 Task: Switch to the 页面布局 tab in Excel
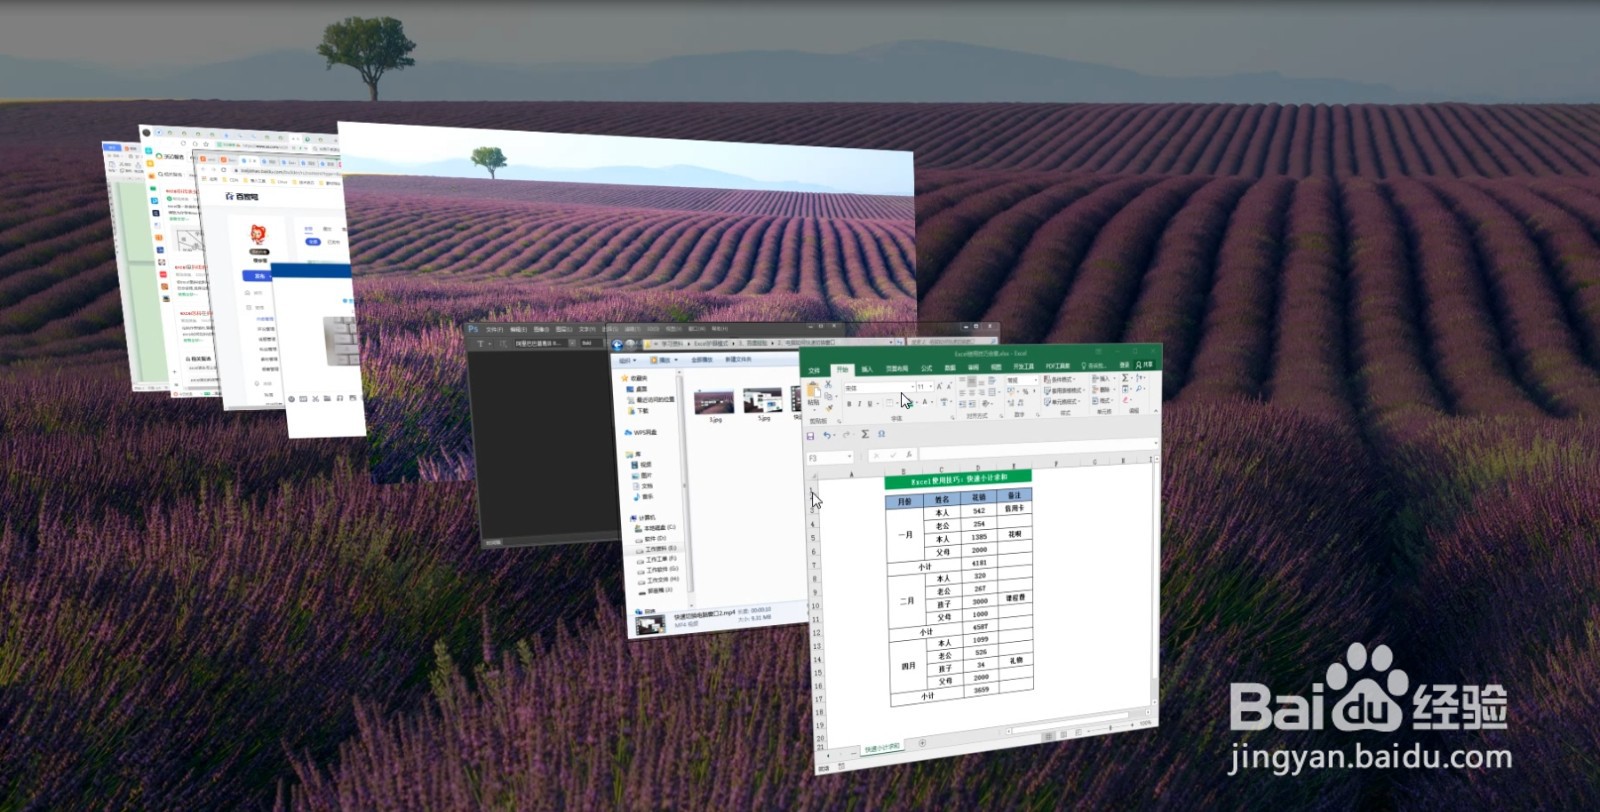pos(896,369)
